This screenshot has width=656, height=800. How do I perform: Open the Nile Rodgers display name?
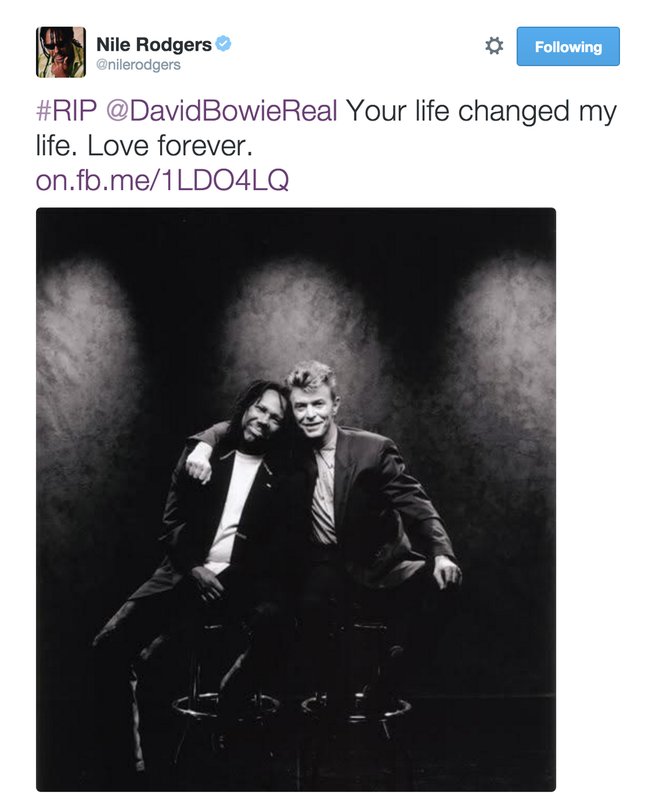tap(154, 44)
